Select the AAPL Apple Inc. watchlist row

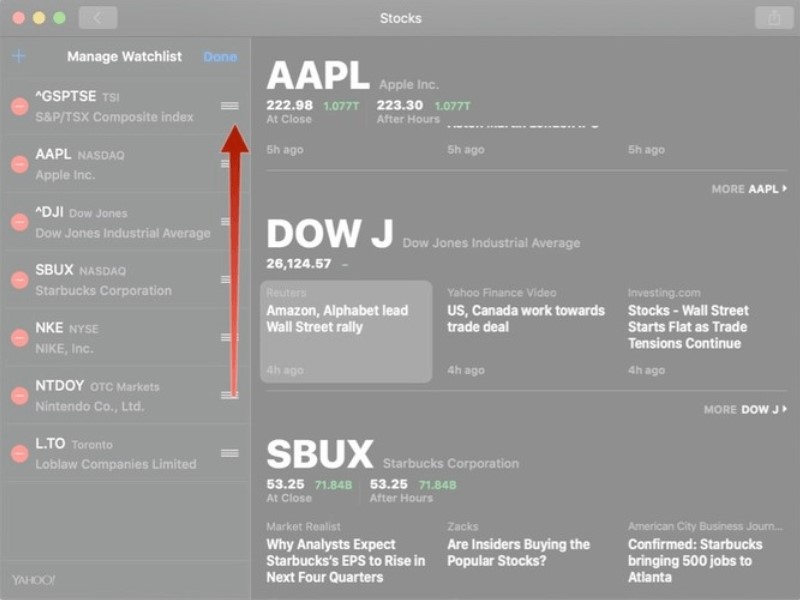(125, 164)
